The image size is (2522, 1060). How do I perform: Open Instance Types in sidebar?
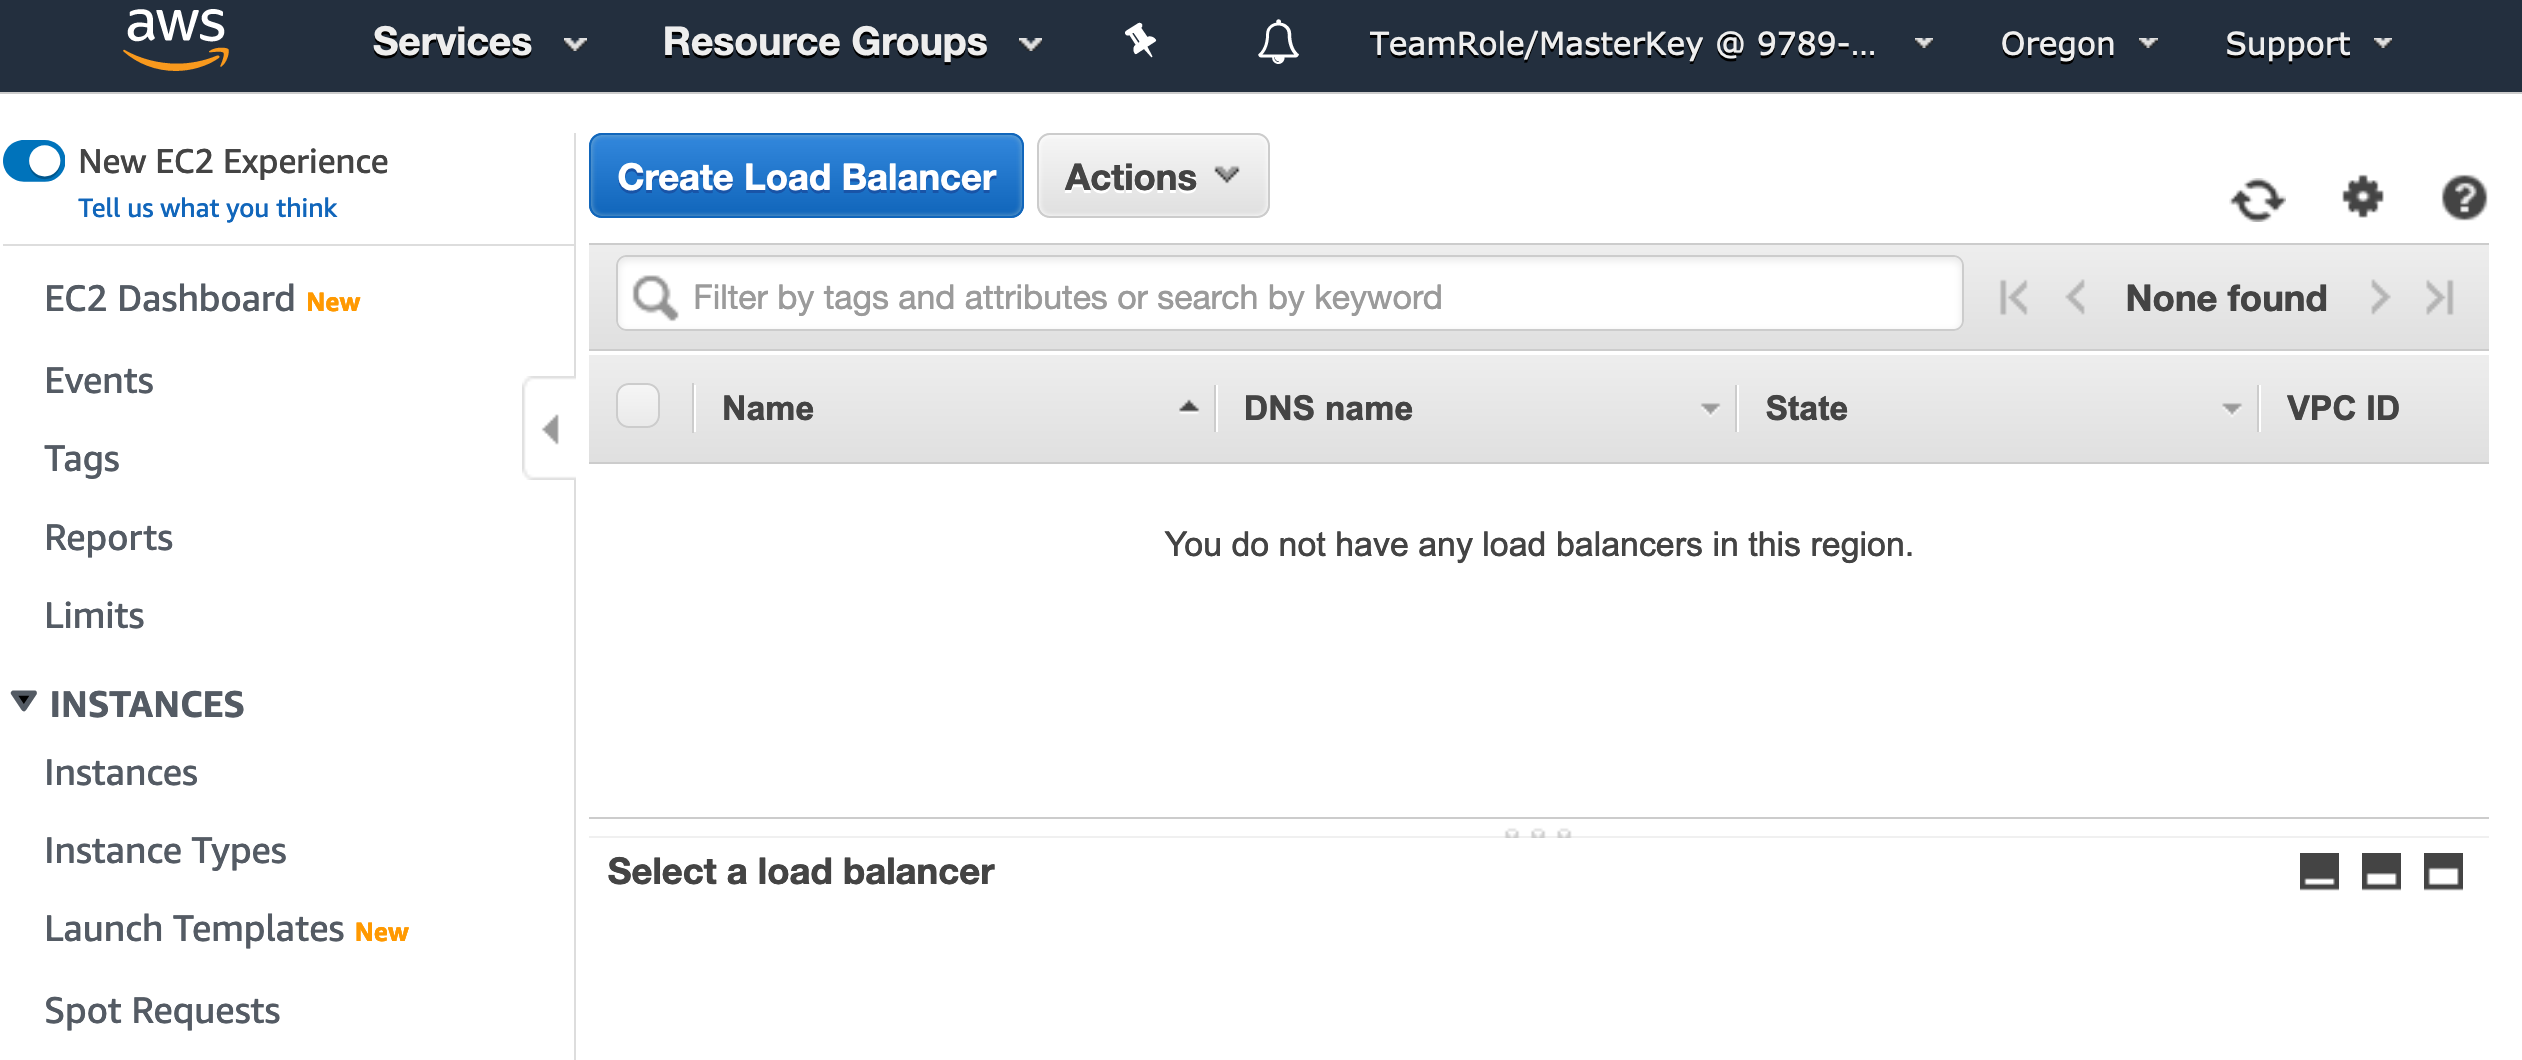[x=165, y=851]
